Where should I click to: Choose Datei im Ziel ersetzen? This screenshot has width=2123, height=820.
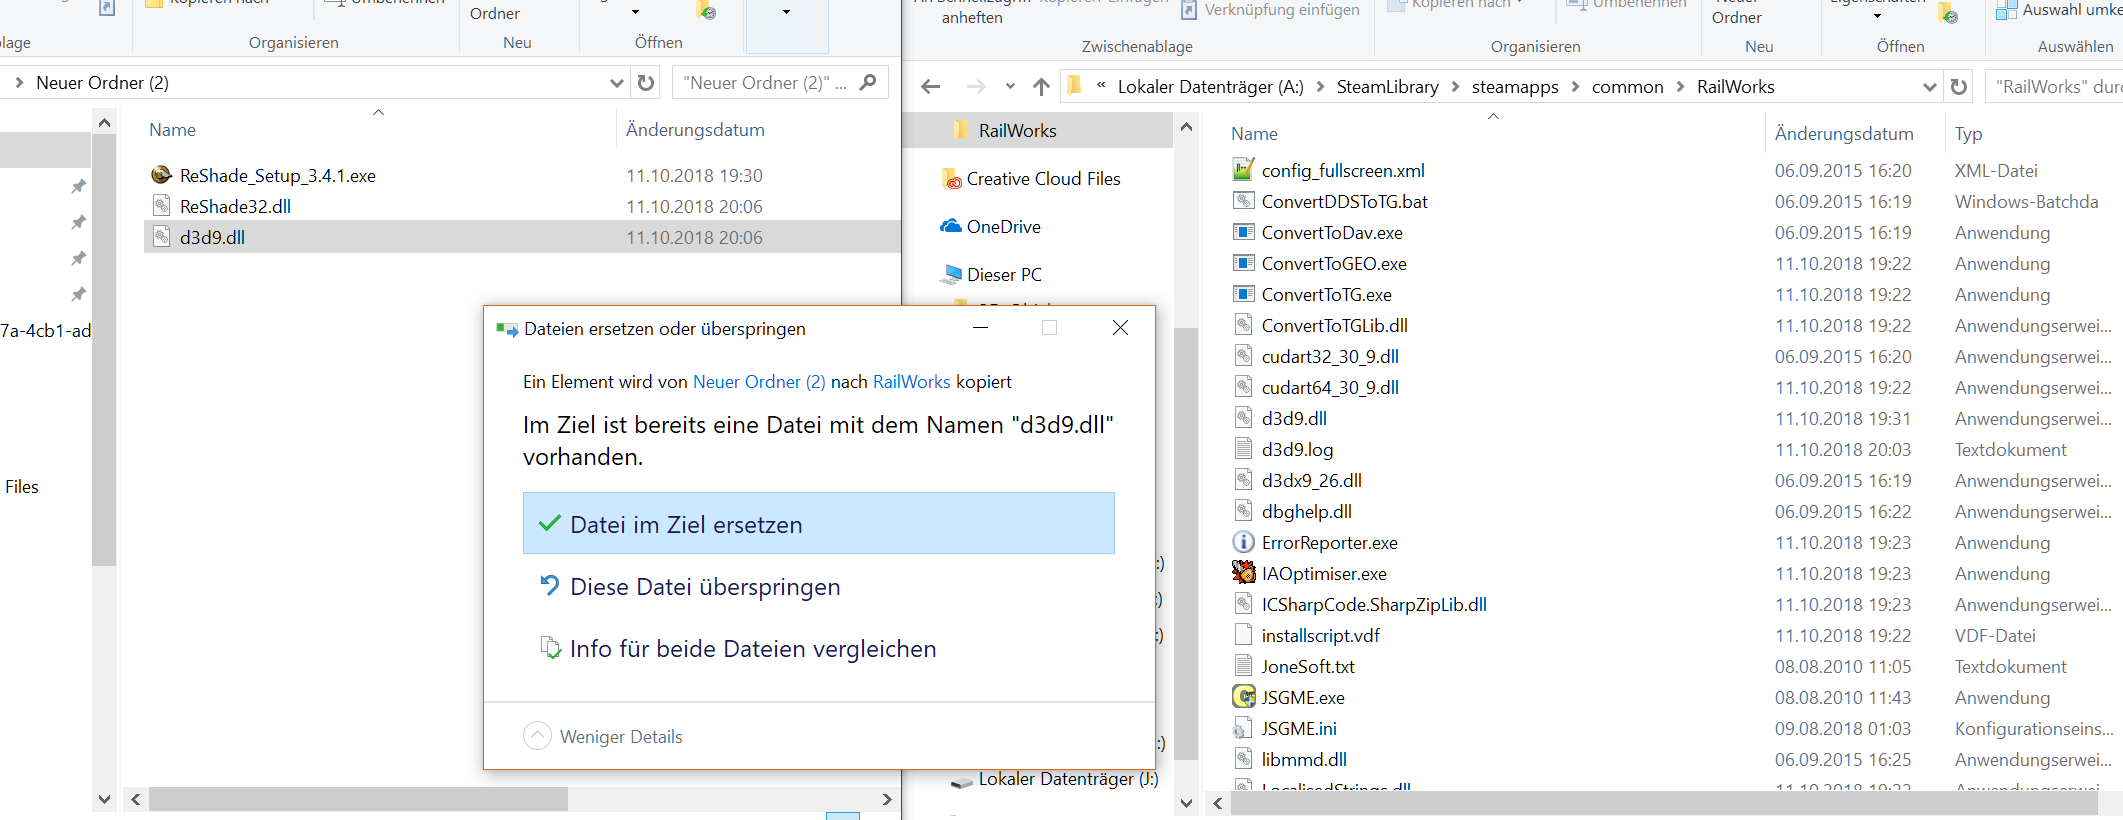[818, 523]
